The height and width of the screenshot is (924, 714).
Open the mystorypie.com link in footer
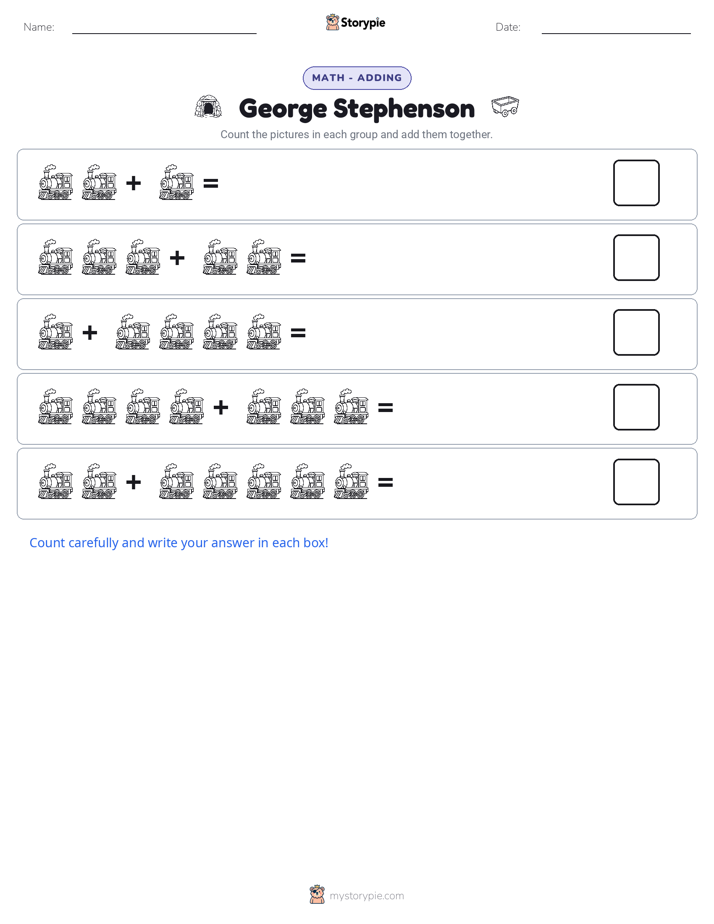(366, 896)
